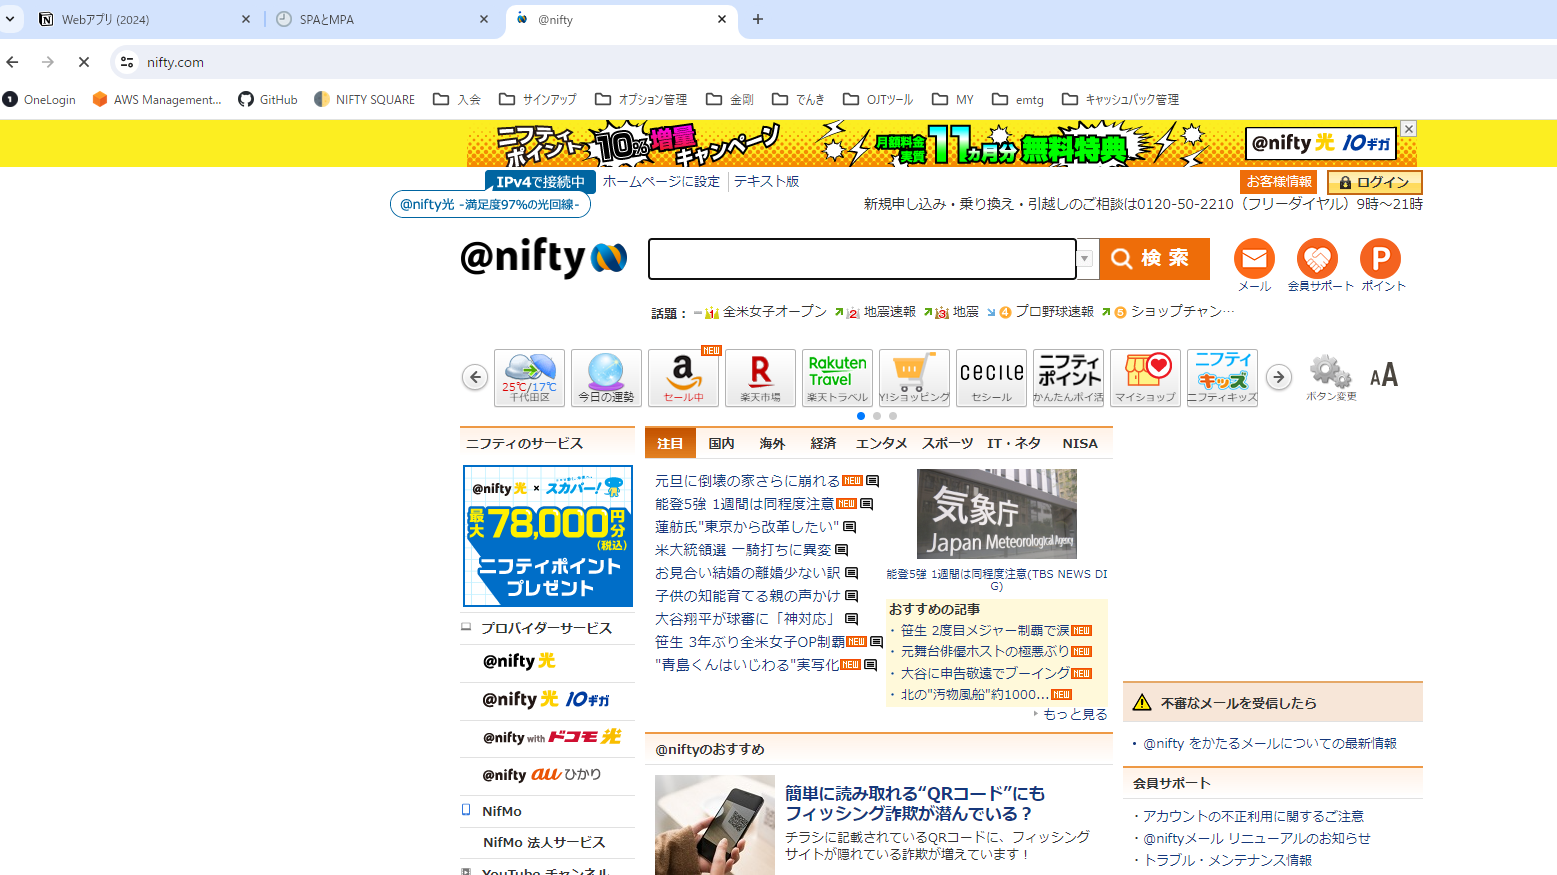Open AWS Management bookmark
The image size is (1557, 875).
[x=157, y=99]
